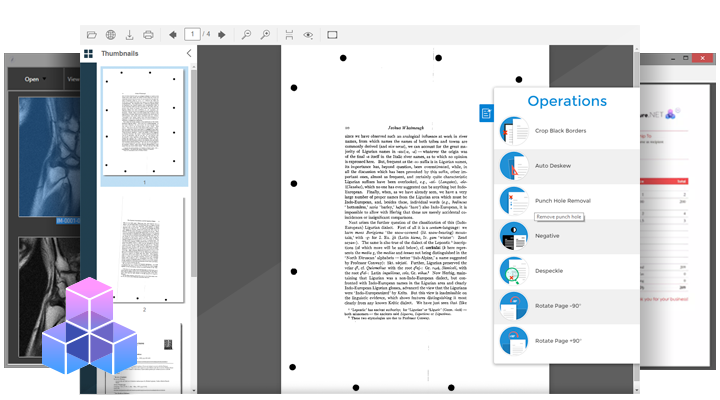This screenshot has width=720, height=400.
Task: Select the grayscale MRI image in left window
Action: pos(49,297)
